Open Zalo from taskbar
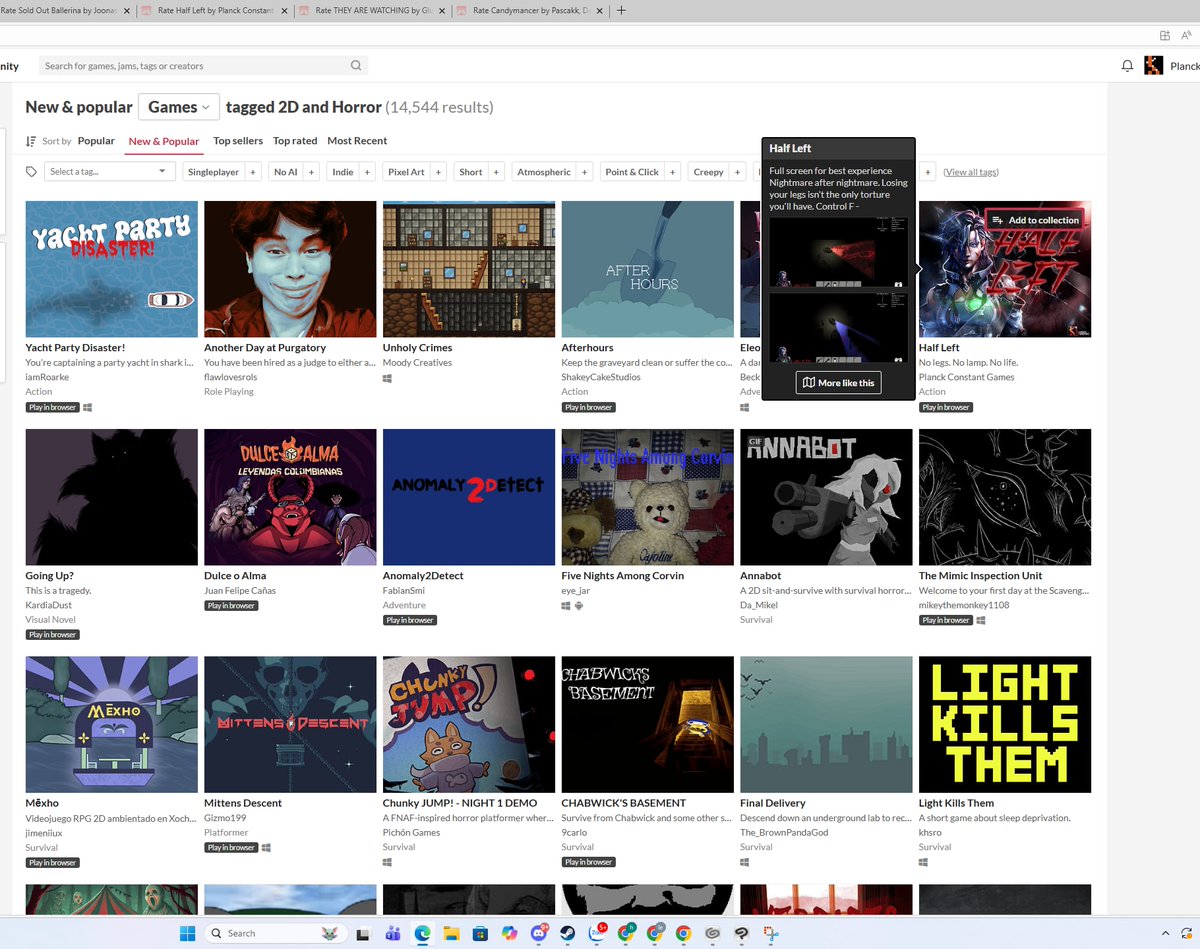1200x949 pixels. (598, 933)
